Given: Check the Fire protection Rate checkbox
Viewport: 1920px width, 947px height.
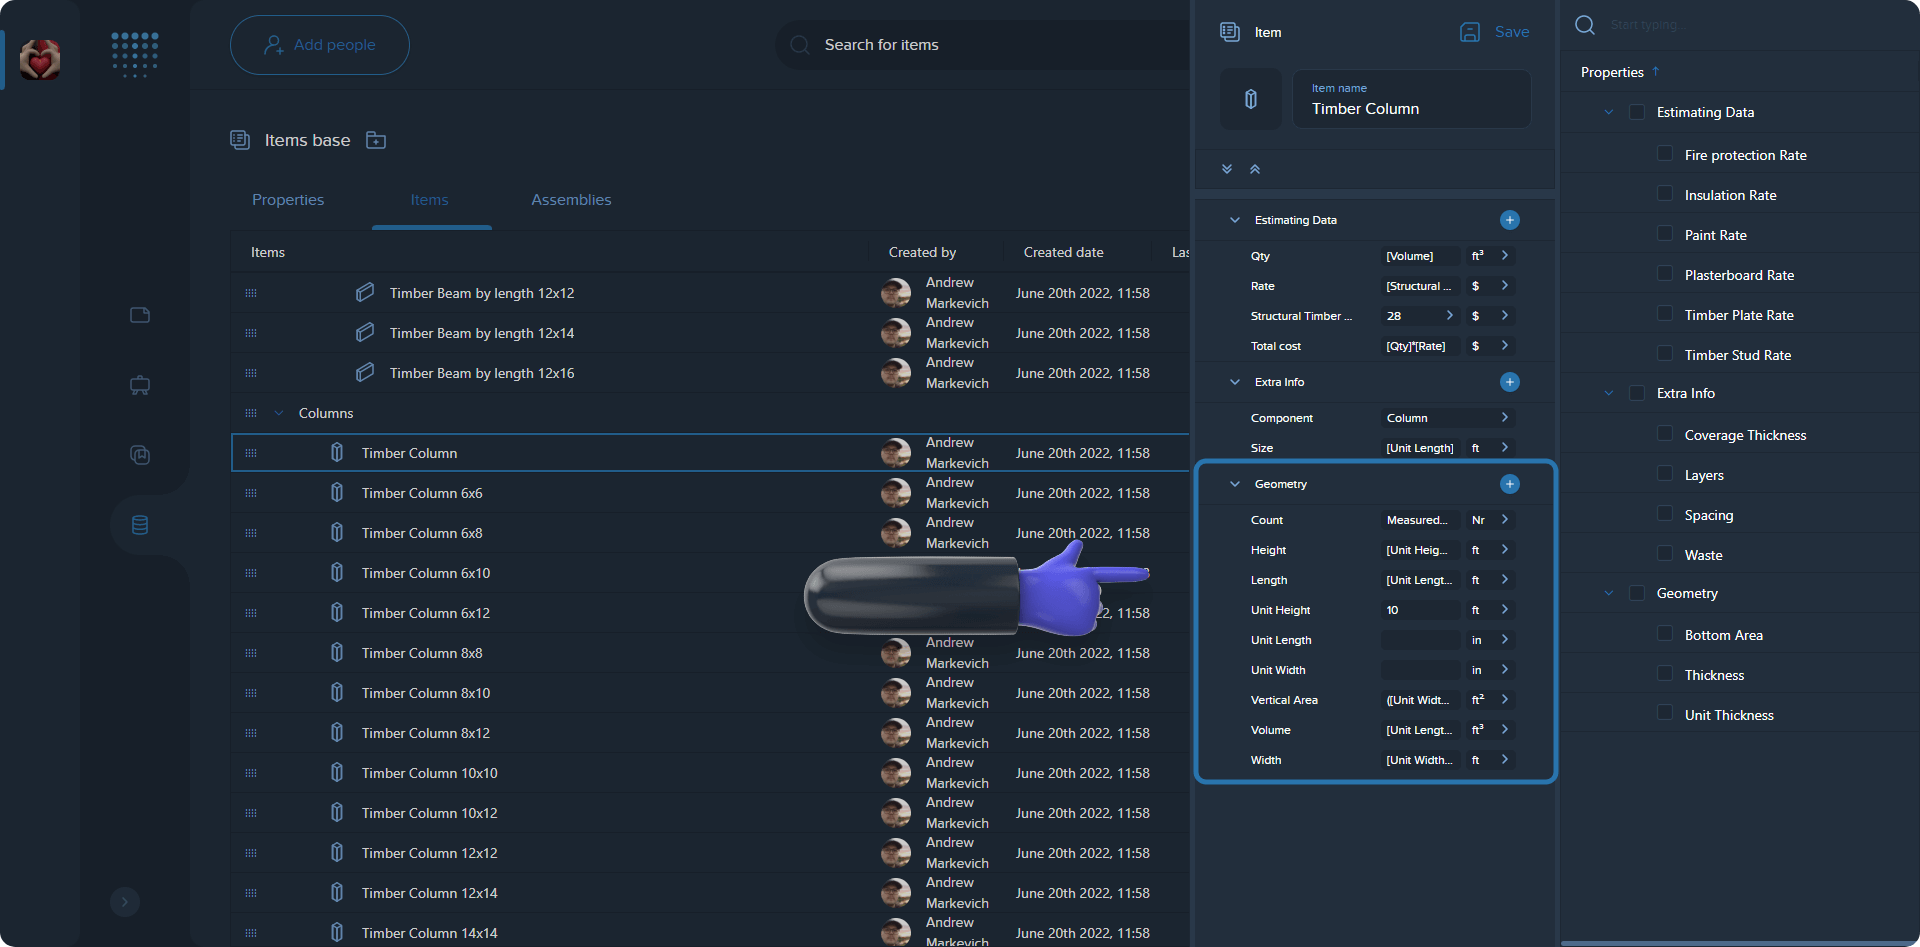Looking at the screenshot, I should pos(1665,153).
